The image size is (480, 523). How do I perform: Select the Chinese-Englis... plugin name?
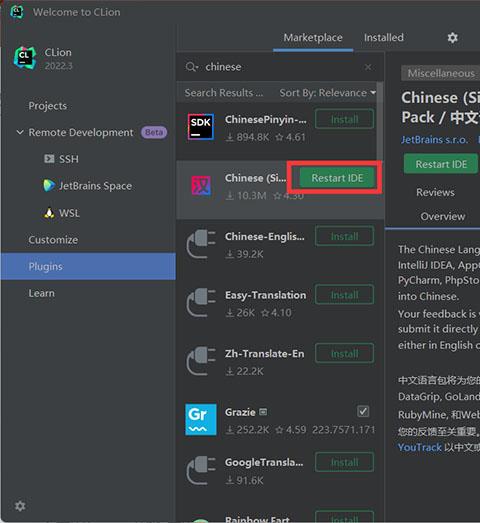(x=265, y=236)
